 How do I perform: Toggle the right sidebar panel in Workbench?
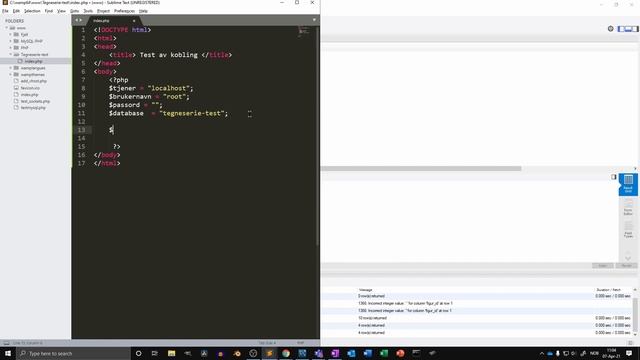(x=635, y=29)
